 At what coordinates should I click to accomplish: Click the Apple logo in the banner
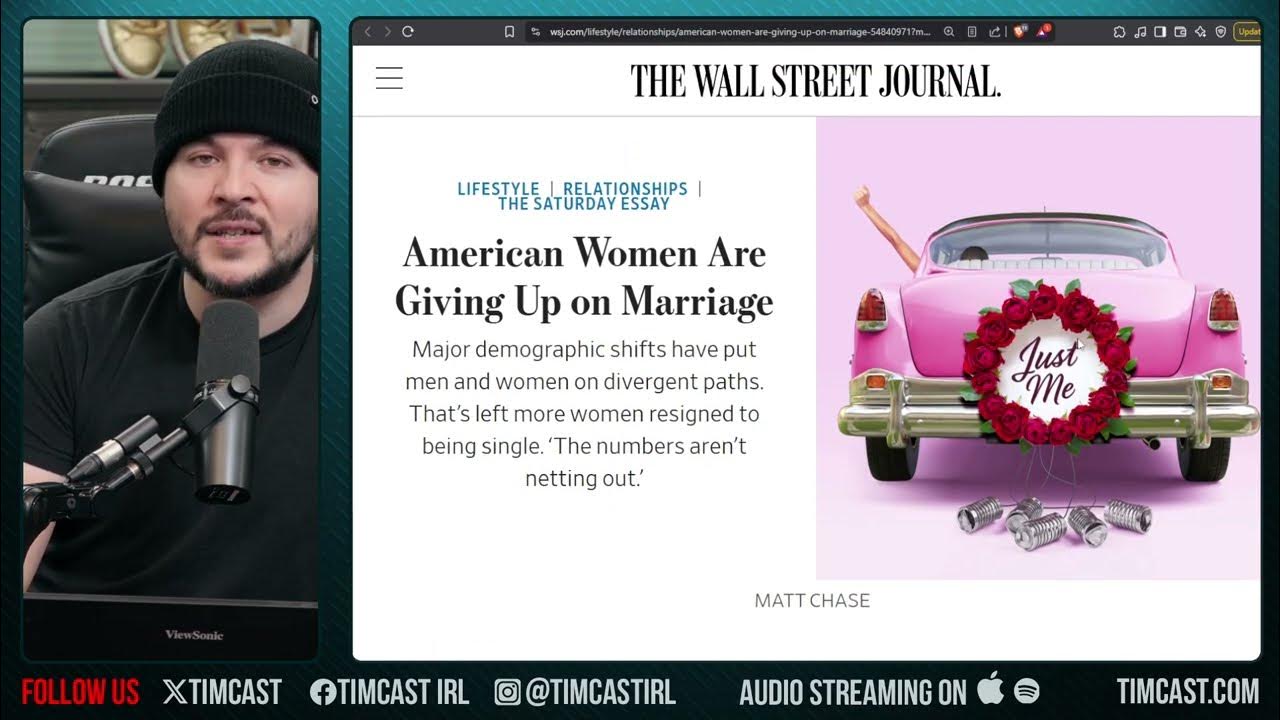[990, 689]
